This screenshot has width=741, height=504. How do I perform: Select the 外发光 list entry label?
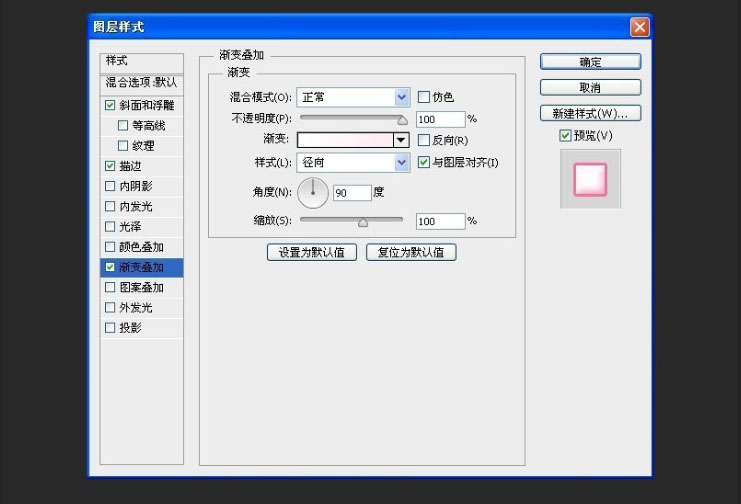136,308
